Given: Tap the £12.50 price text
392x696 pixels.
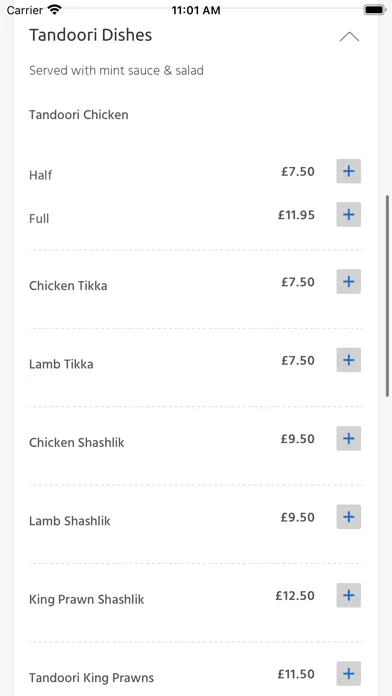Looking at the screenshot, I should (x=295, y=596).
